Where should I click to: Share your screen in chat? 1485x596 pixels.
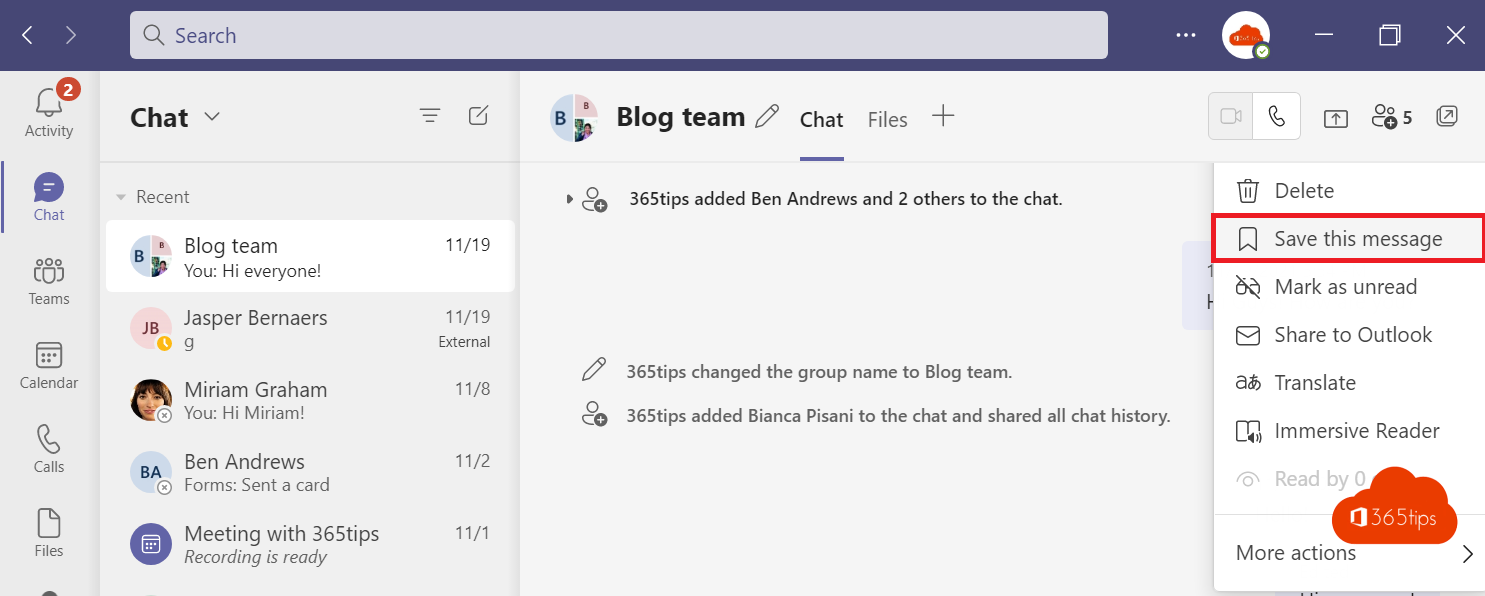[1336, 118]
